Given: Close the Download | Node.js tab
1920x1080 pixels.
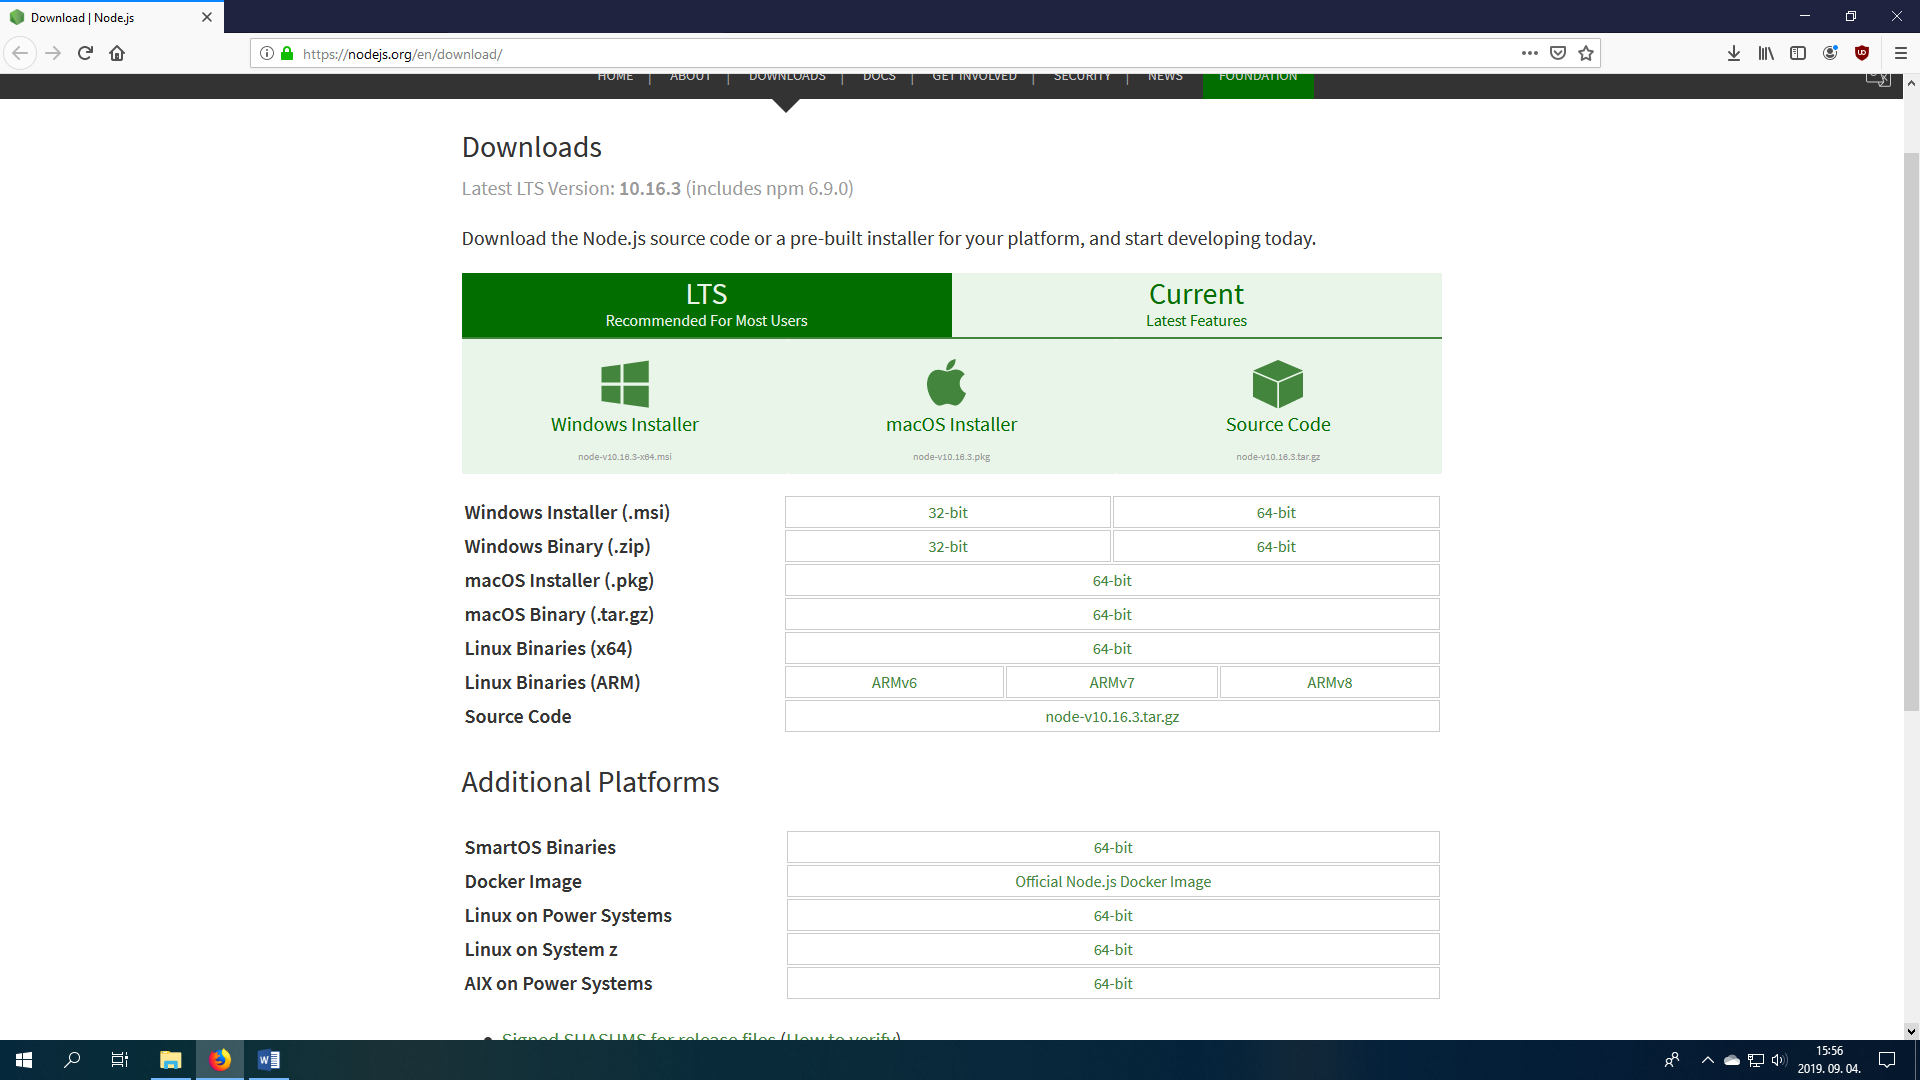Looking at the screenshot, I should click(x=207, y=17).
